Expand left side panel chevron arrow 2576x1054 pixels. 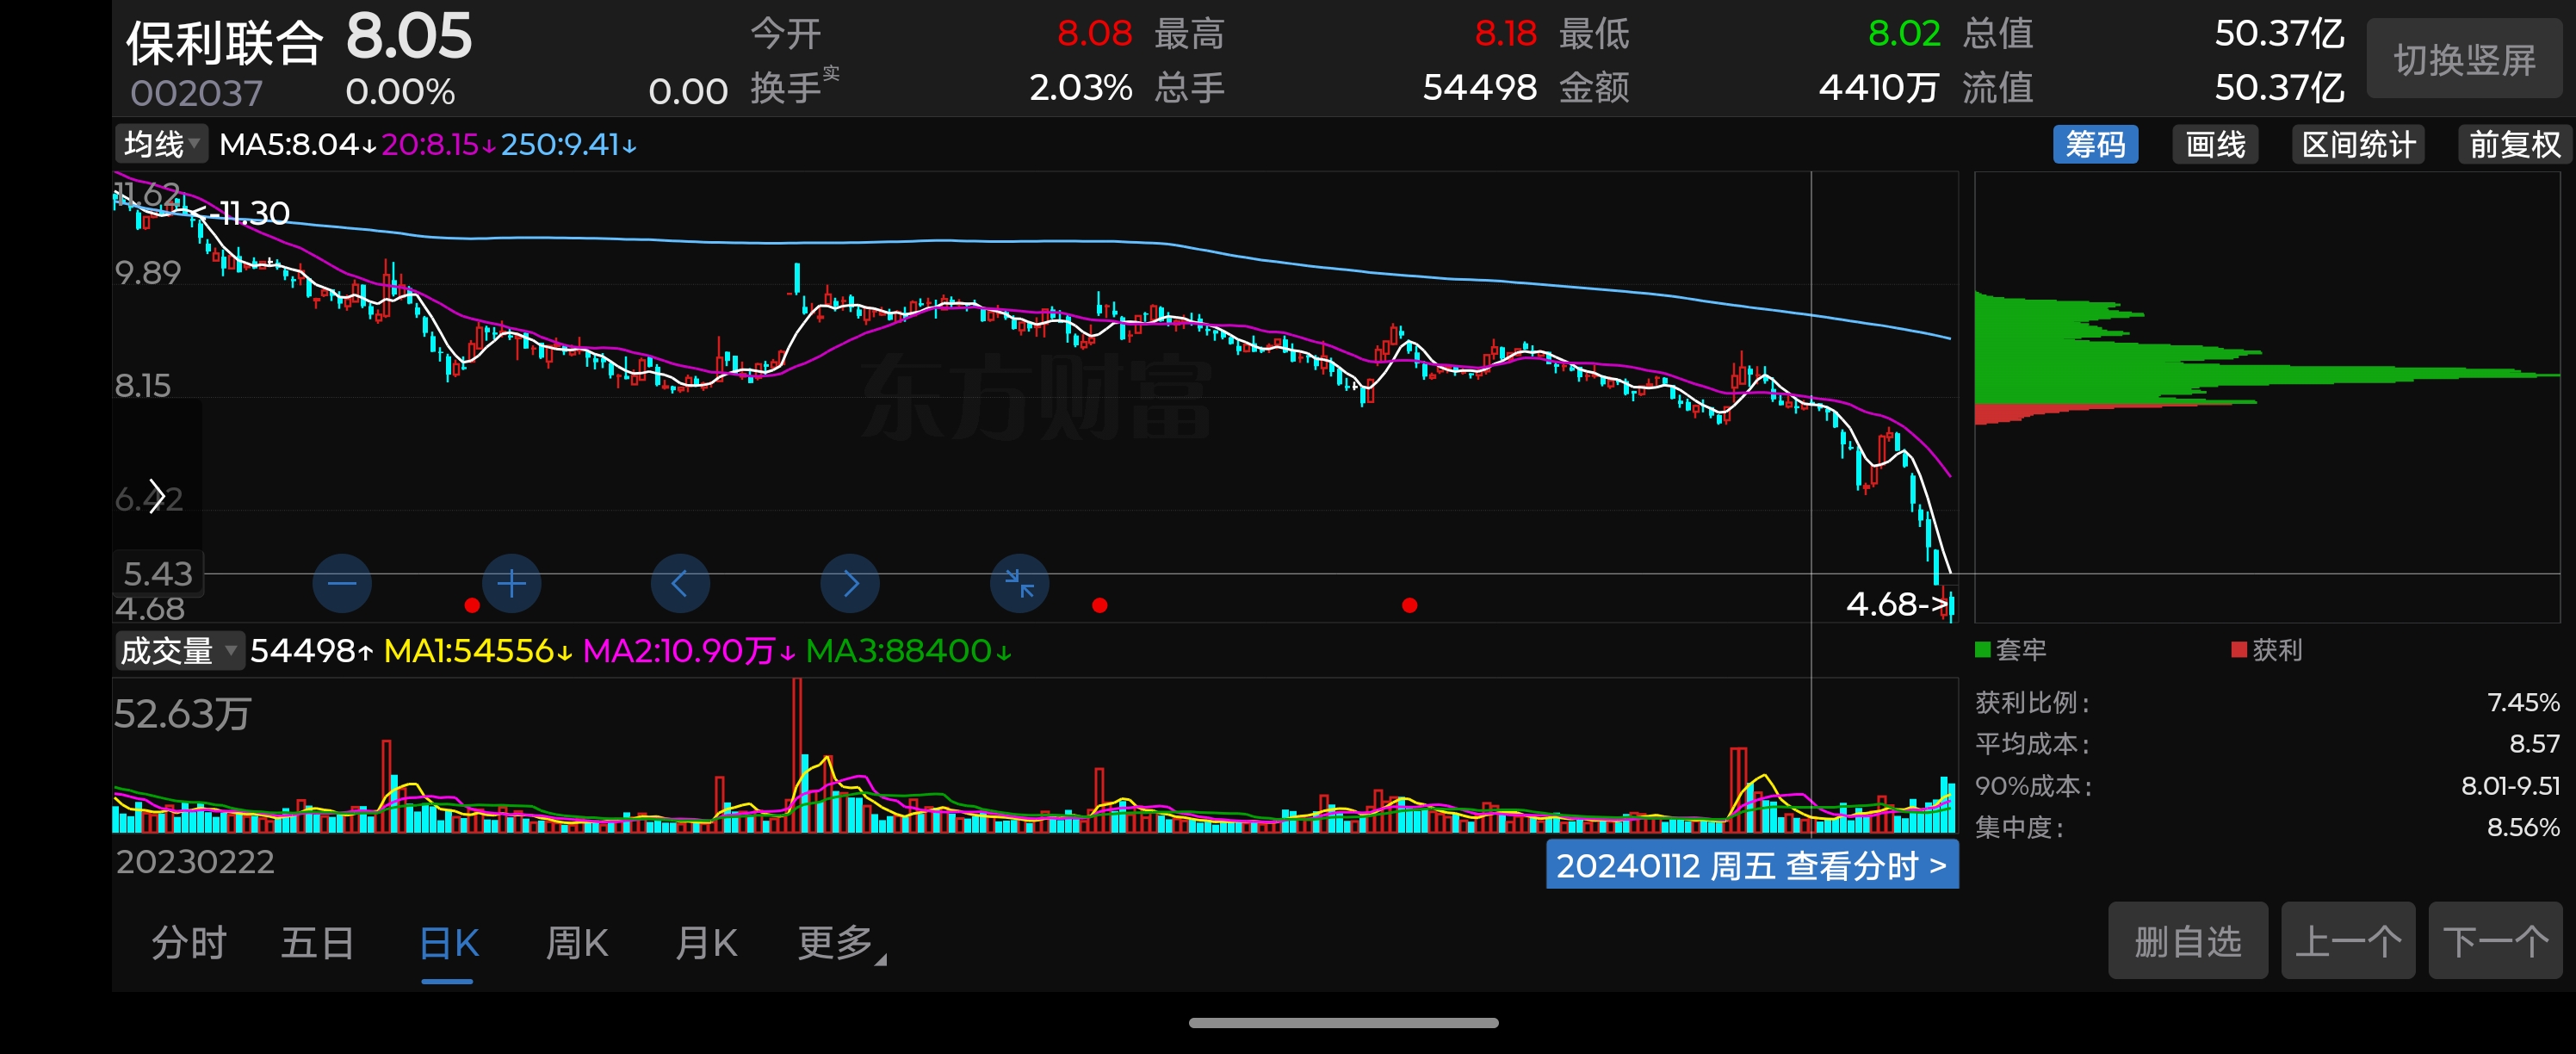pos(156,495)
